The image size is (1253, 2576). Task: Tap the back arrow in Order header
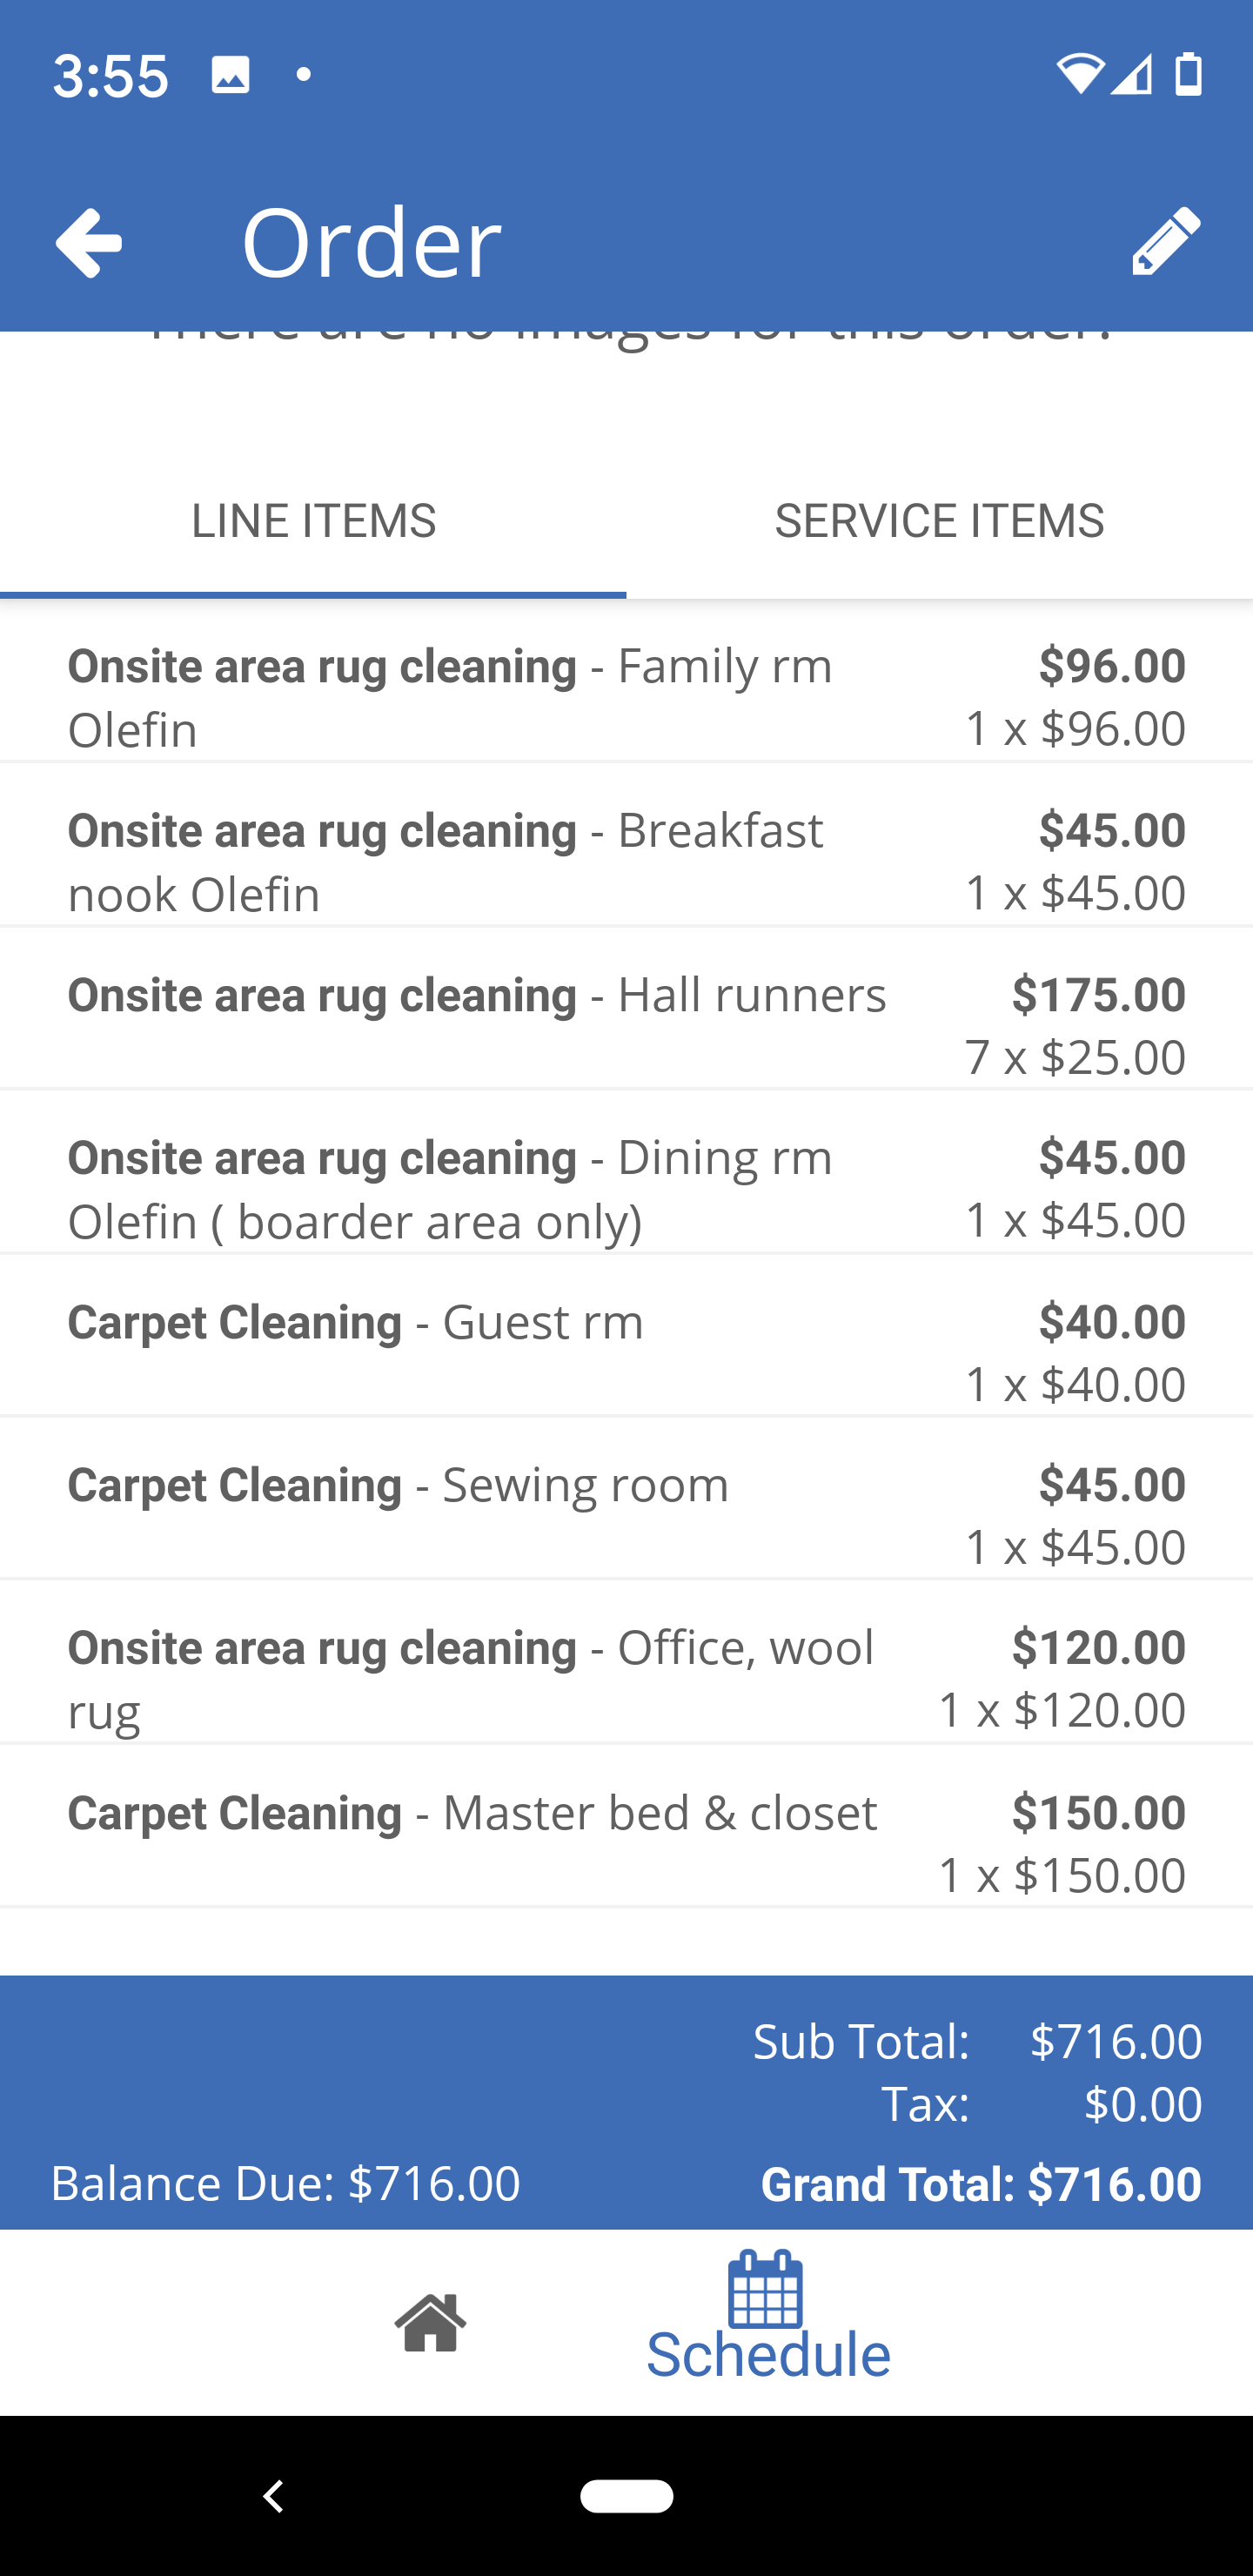pyautogui.click(x=89, y=242)
